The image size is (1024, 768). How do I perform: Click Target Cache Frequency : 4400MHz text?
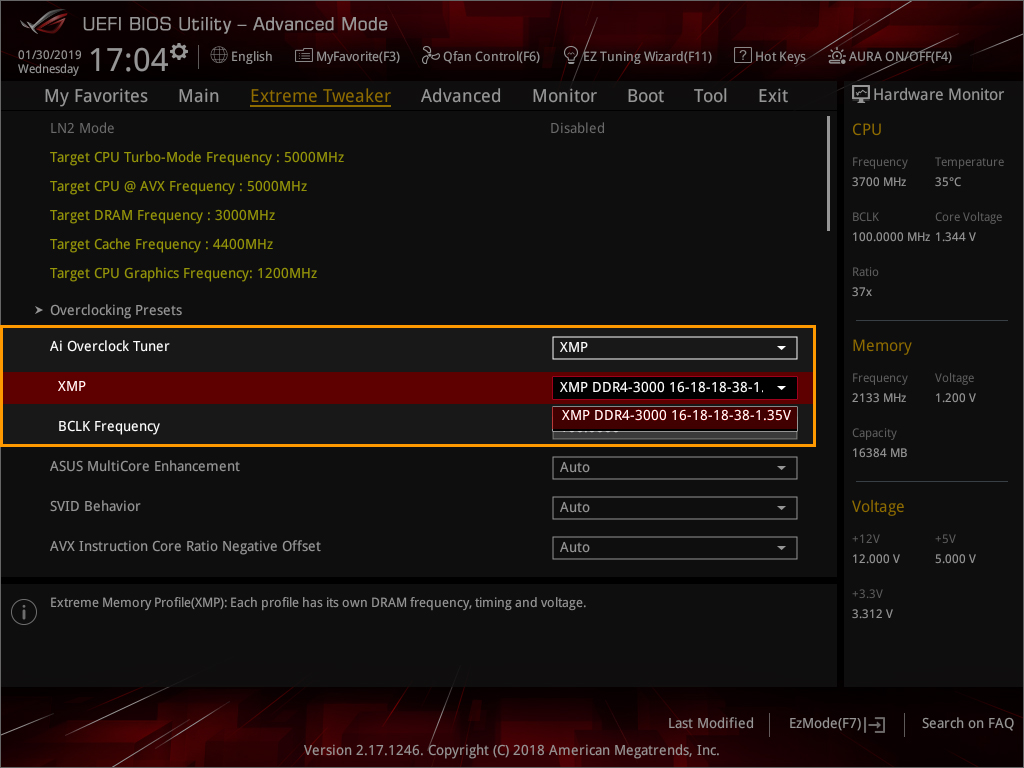(161, 244)
